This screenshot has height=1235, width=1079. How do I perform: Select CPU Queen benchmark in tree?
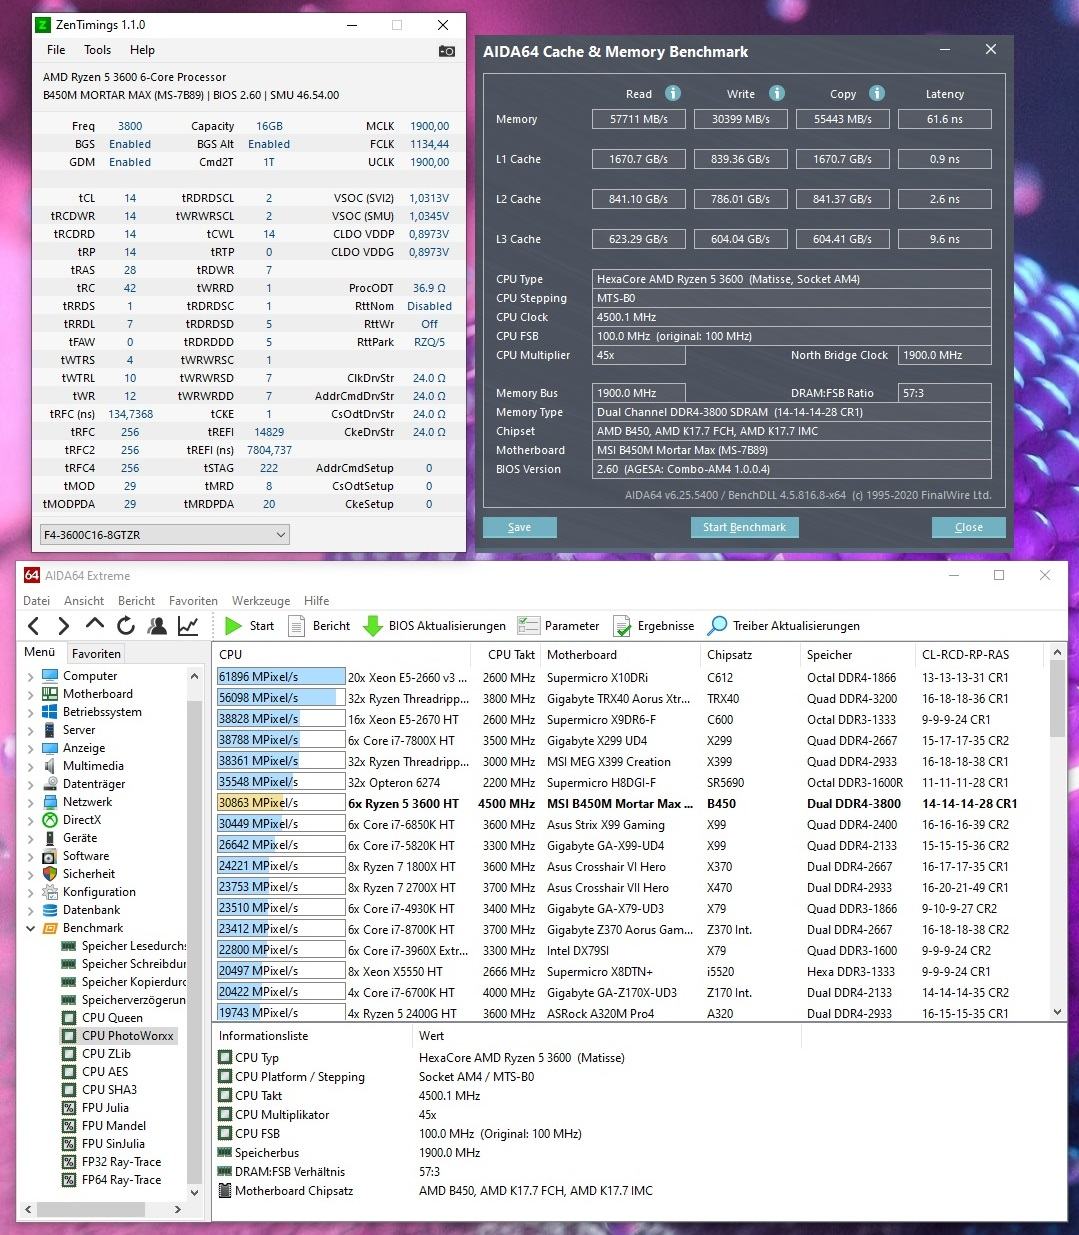(x=111, y=1018)
